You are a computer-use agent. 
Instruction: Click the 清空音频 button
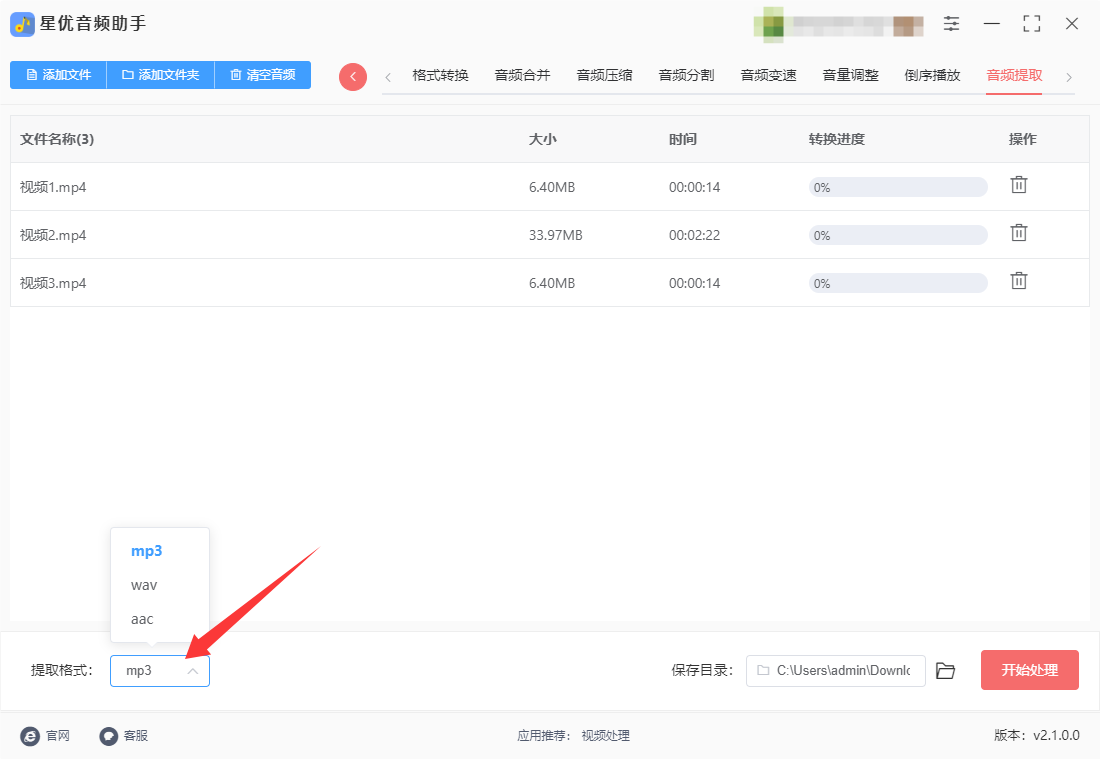pos(262,75)
